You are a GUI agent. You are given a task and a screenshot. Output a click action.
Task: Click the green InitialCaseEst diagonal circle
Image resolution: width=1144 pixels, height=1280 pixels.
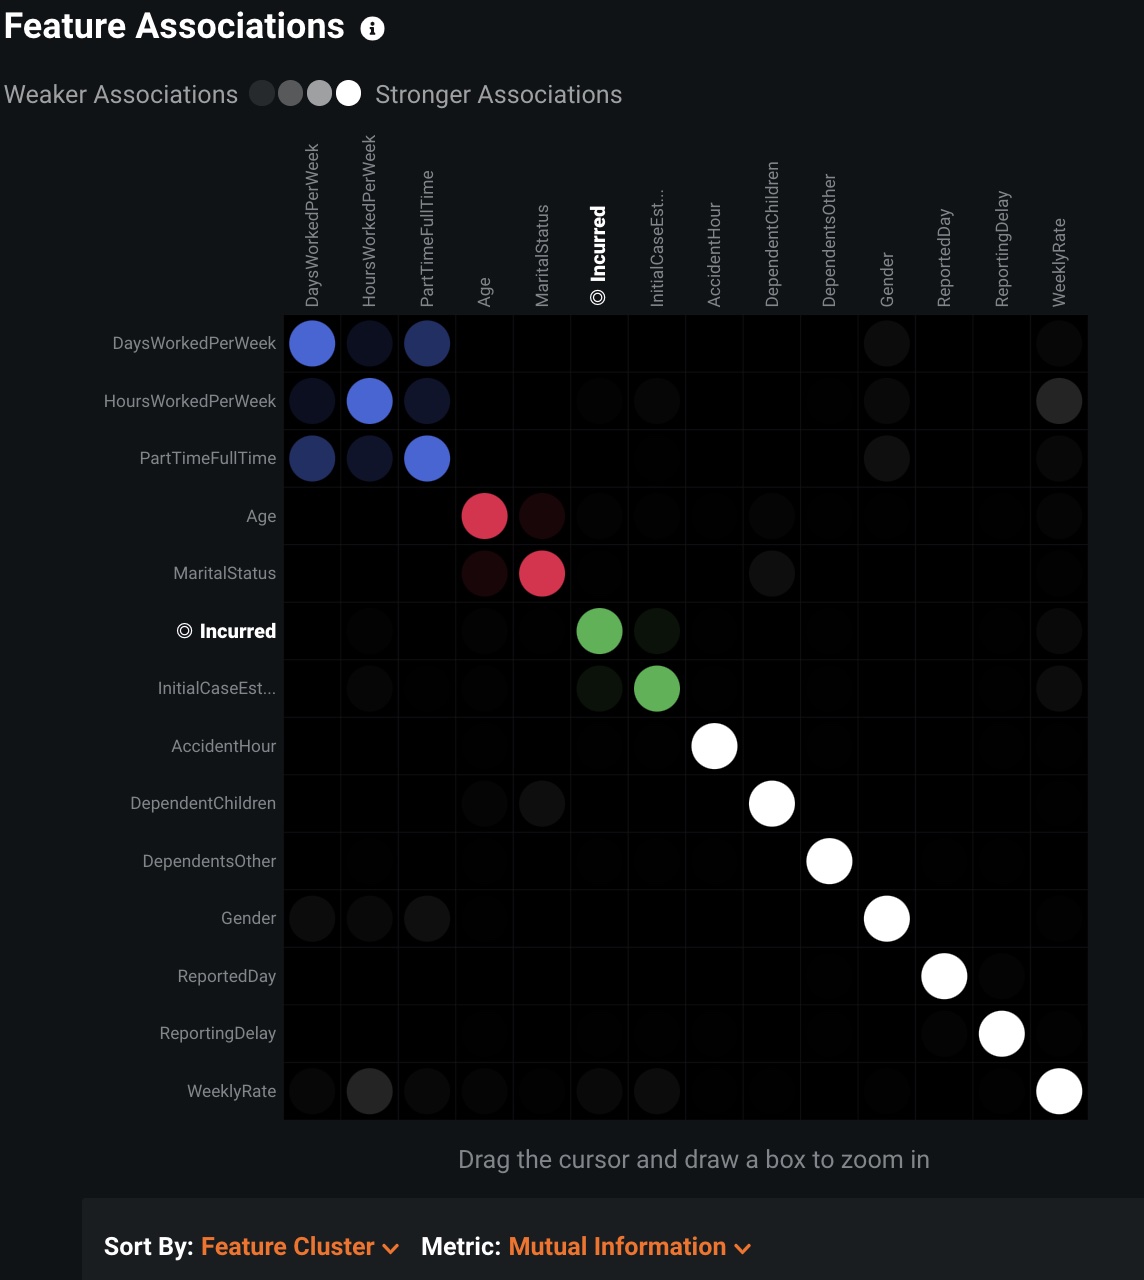pos(657,689)
